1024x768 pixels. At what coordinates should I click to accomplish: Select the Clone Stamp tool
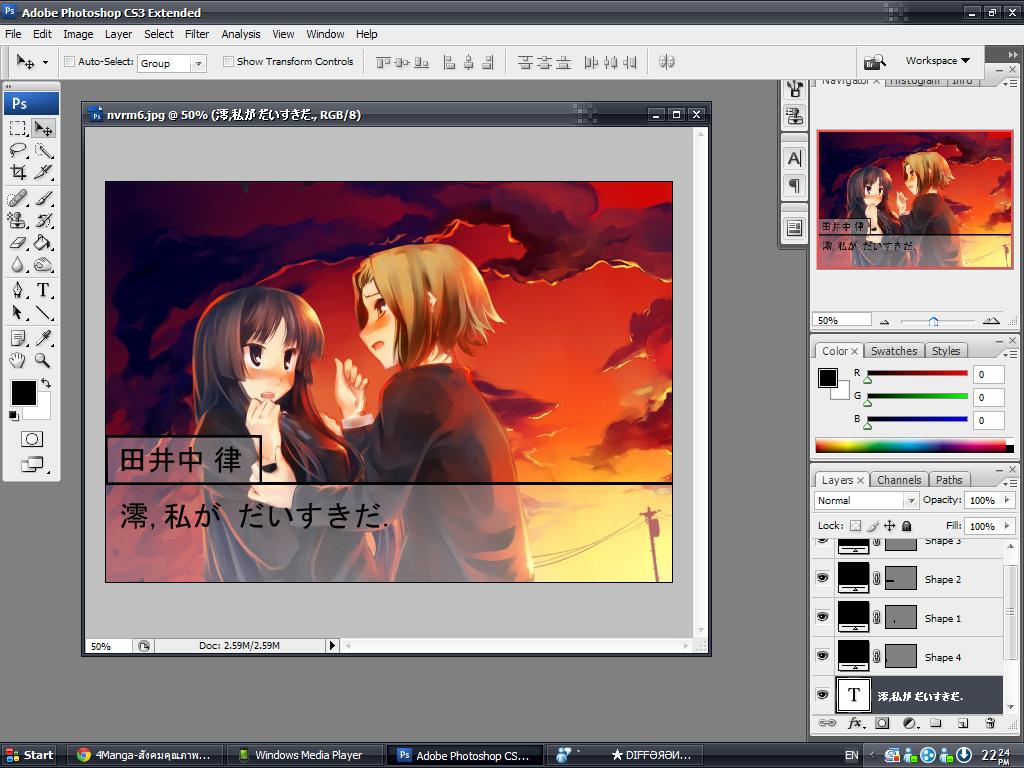18,220
